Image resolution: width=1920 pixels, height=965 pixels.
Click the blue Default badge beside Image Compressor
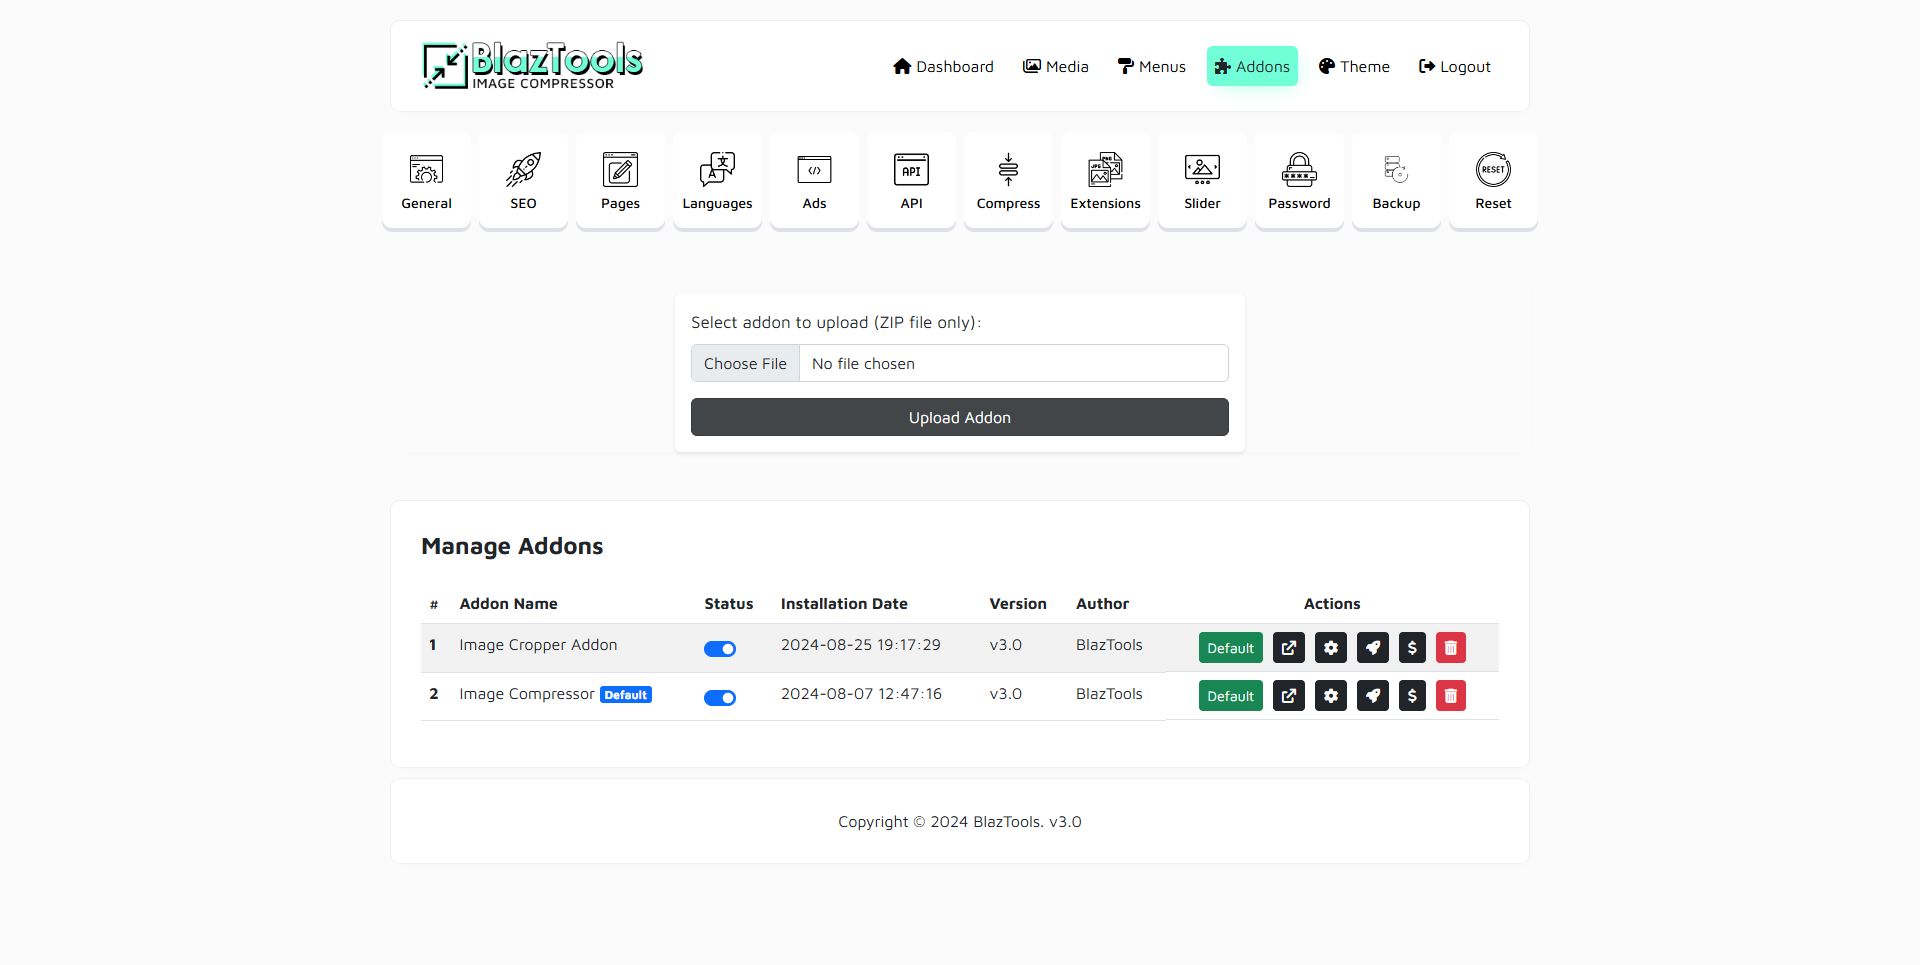[x=626, y=695]
